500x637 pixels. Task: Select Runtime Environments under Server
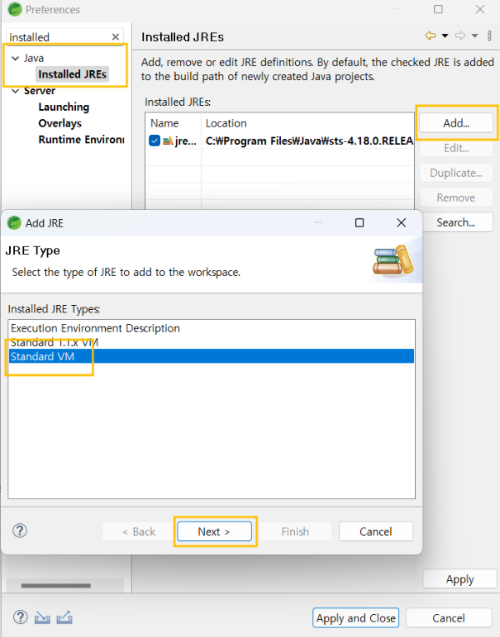click(81, 139)
